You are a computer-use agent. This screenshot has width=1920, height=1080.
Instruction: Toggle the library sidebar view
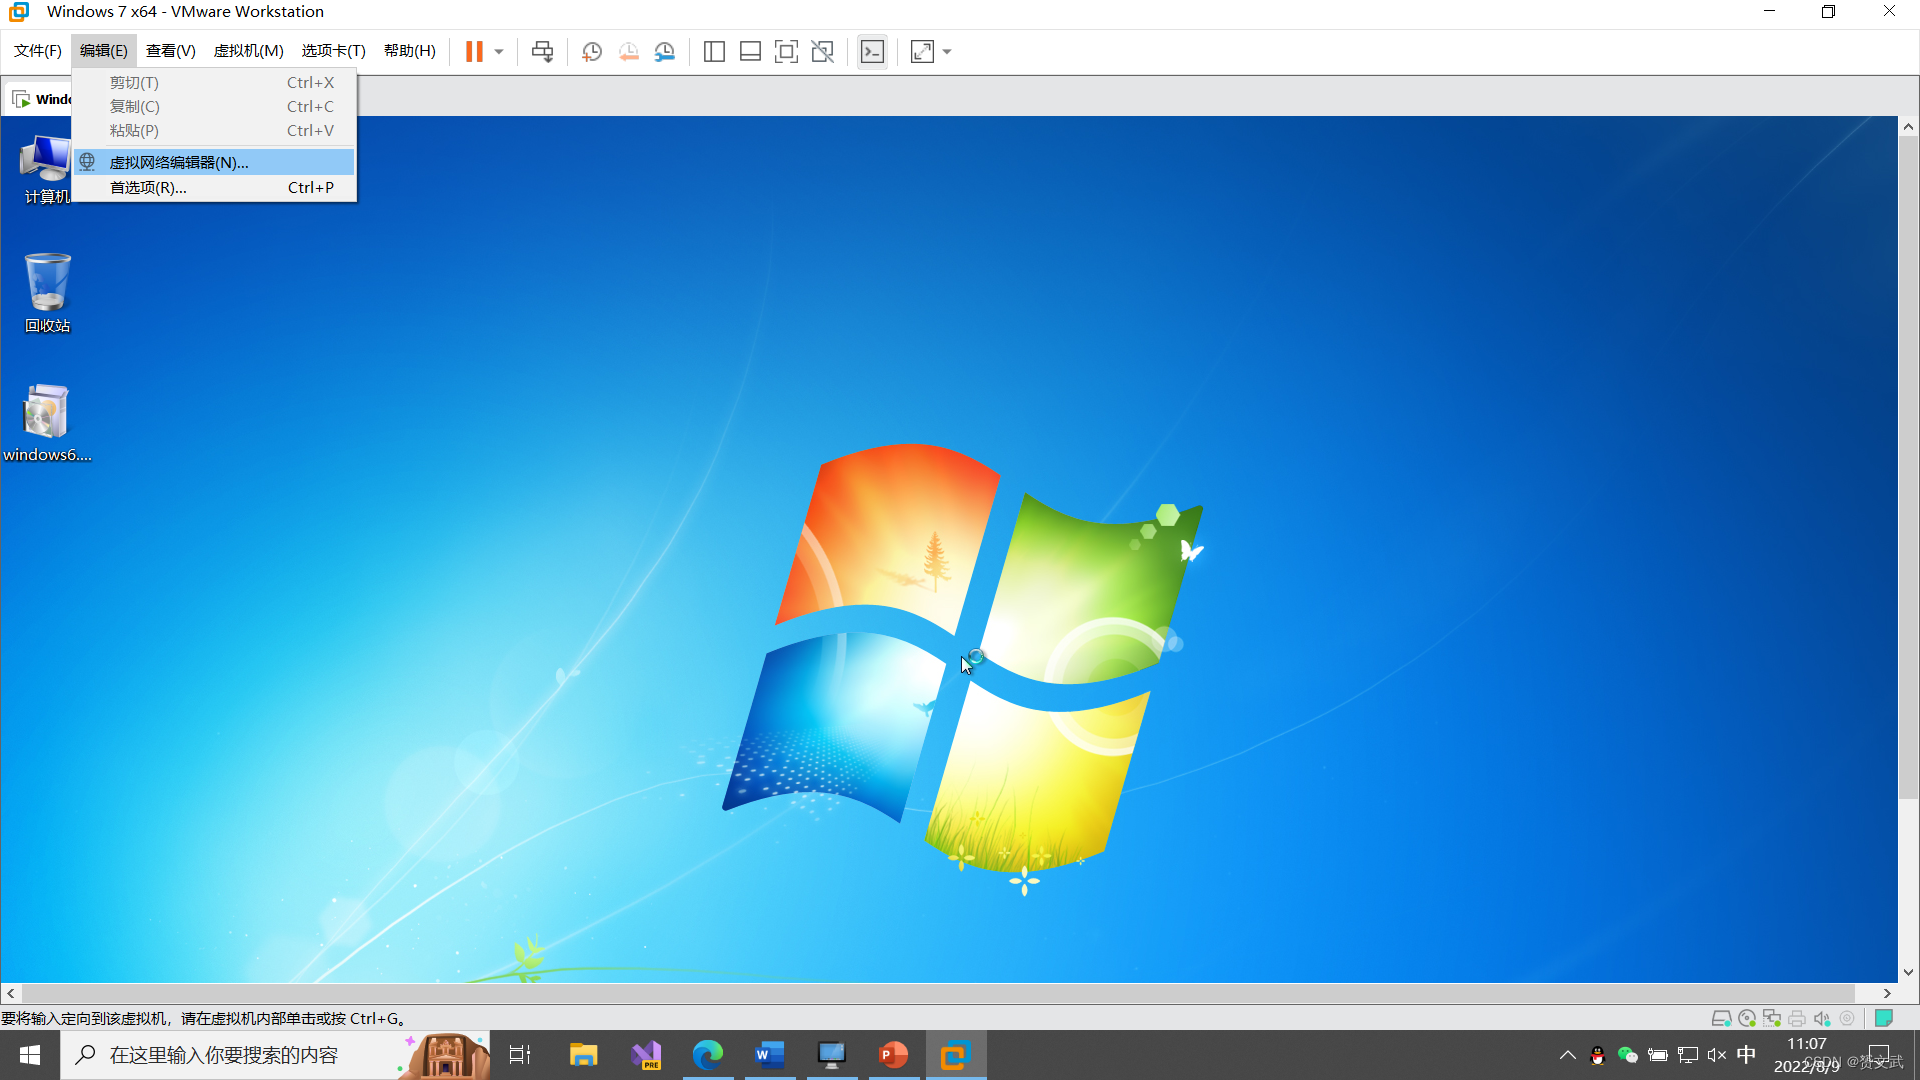[x=714, y=51]
